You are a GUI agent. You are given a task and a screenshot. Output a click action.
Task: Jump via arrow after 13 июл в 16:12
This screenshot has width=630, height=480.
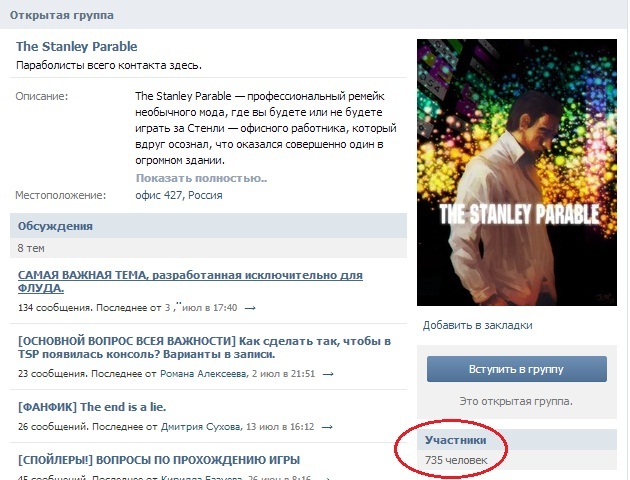(327, 427)
